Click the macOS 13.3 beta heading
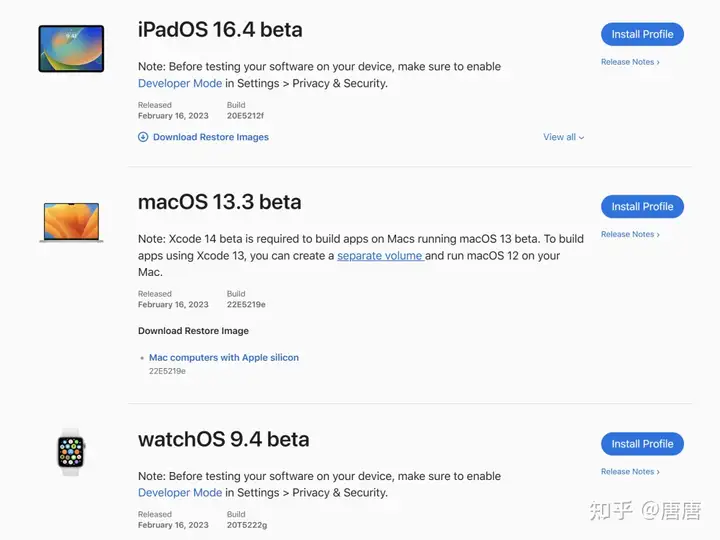This screenshot has height=540, width=720. point(219,202)
